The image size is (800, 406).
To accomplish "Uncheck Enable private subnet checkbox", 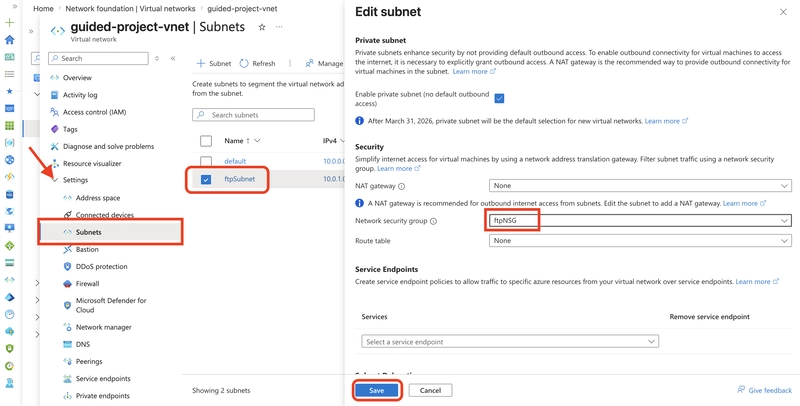I will [x=499, y=98].
